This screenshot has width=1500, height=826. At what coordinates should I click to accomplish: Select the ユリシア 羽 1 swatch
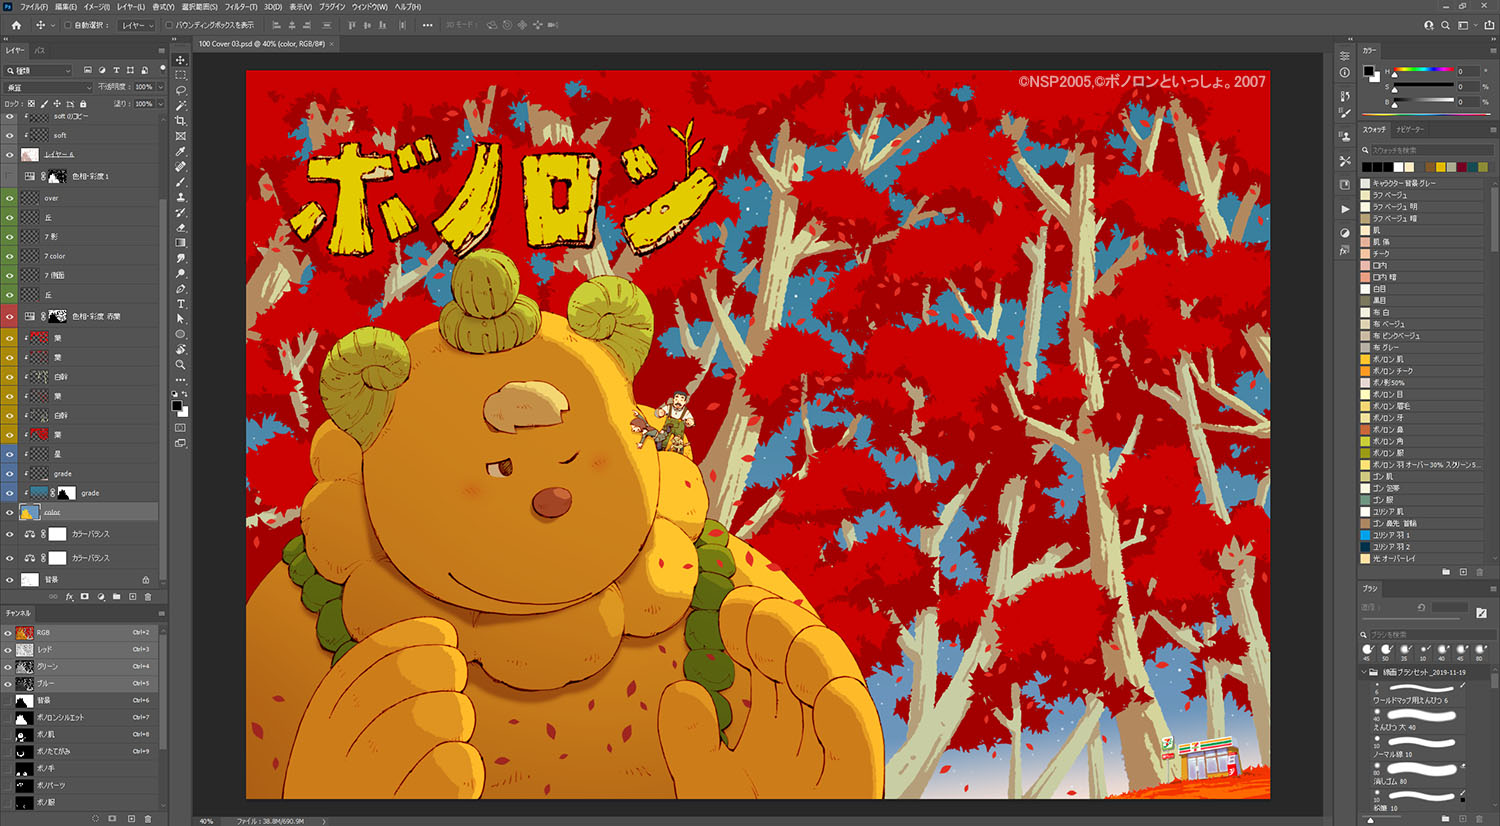click(1421, 535)
